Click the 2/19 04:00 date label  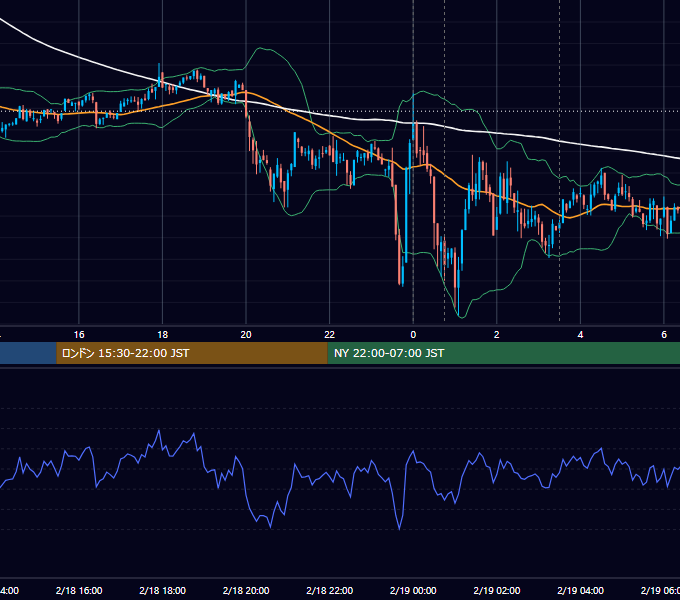[580, 590]
